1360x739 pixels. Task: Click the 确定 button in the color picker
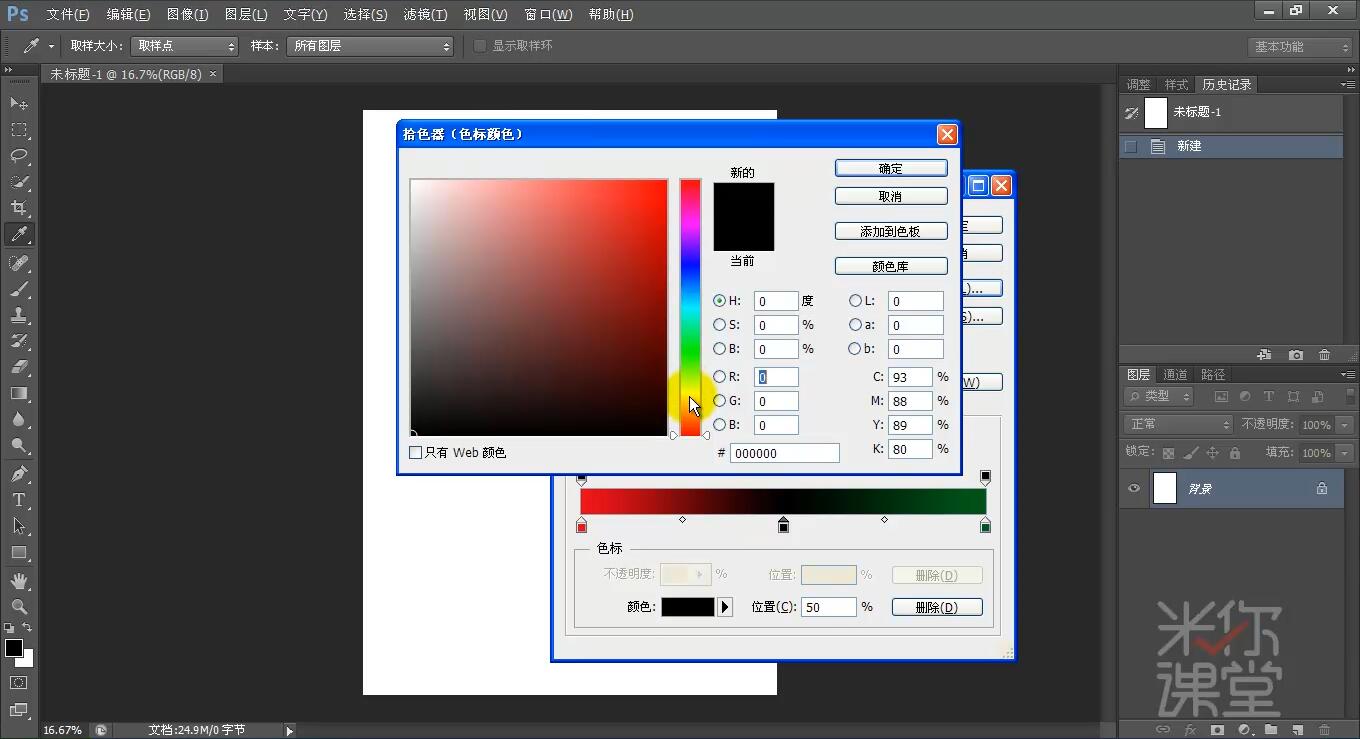pos(890,167)
